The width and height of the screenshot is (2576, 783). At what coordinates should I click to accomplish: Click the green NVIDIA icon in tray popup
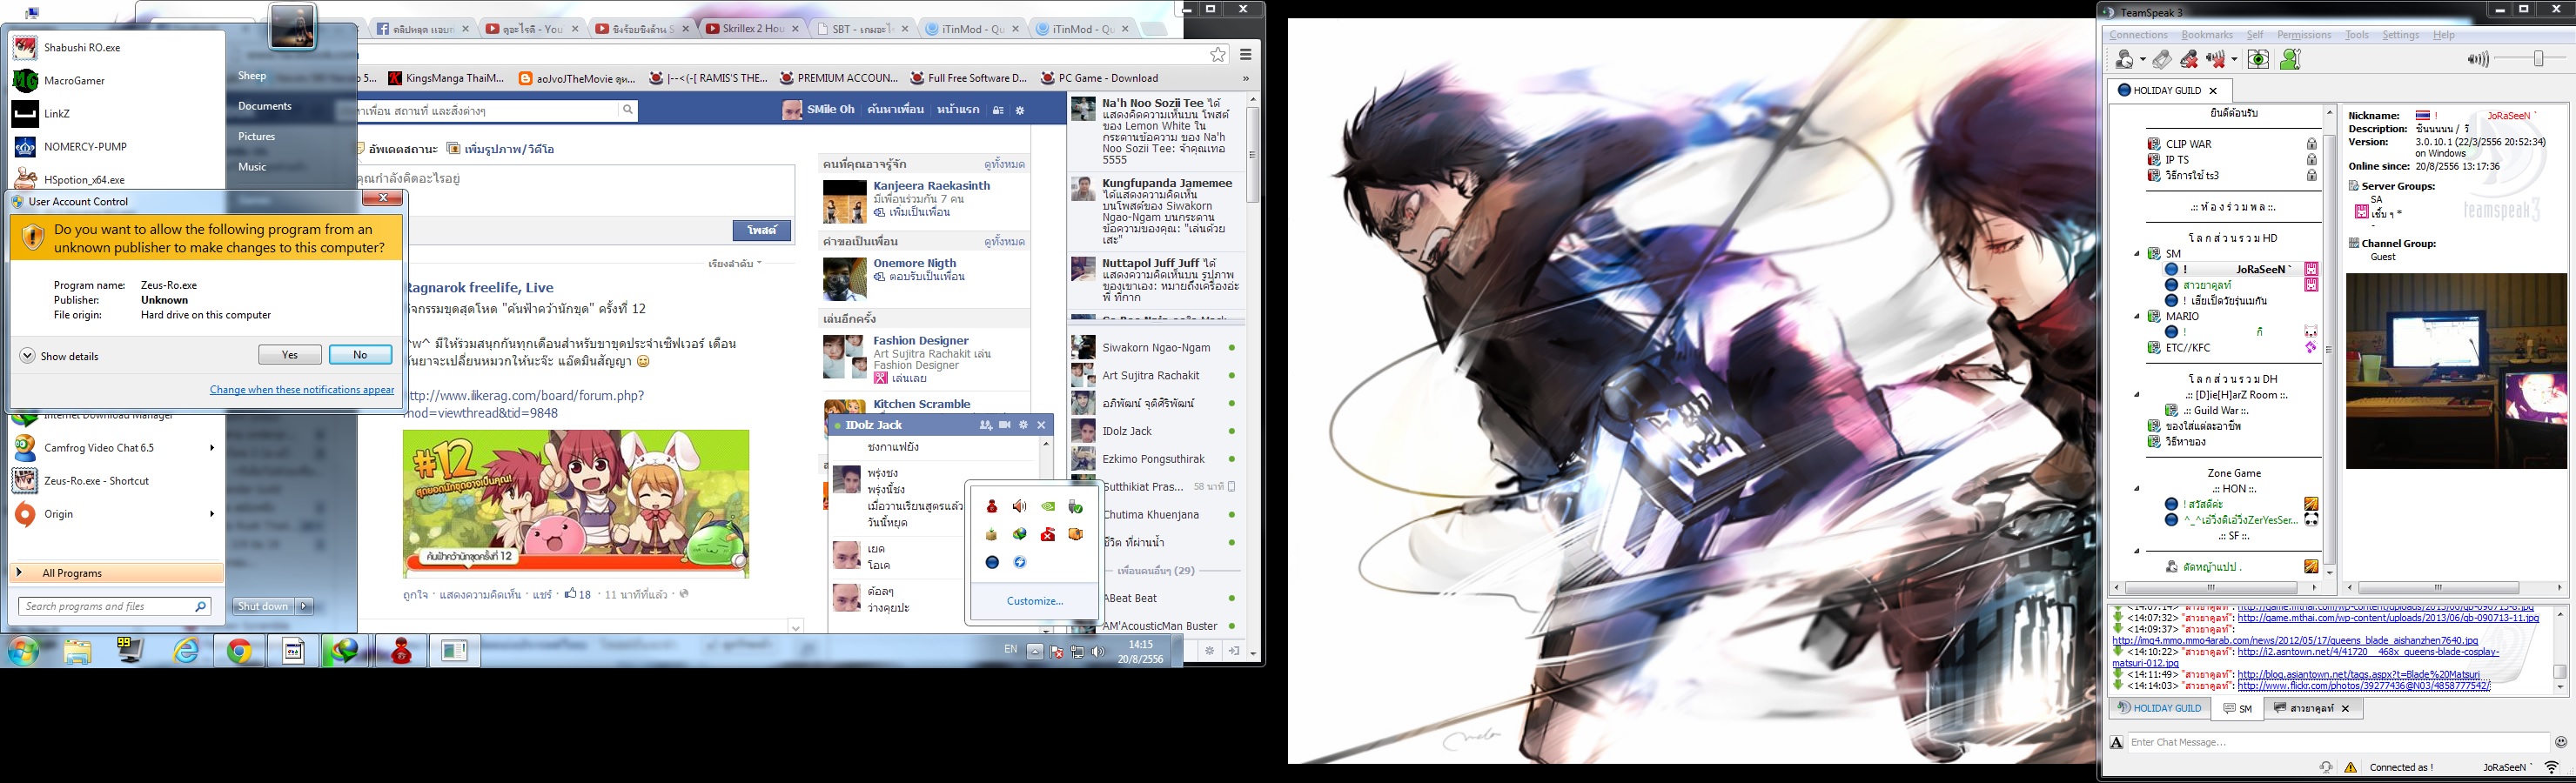coord(1047,506)
